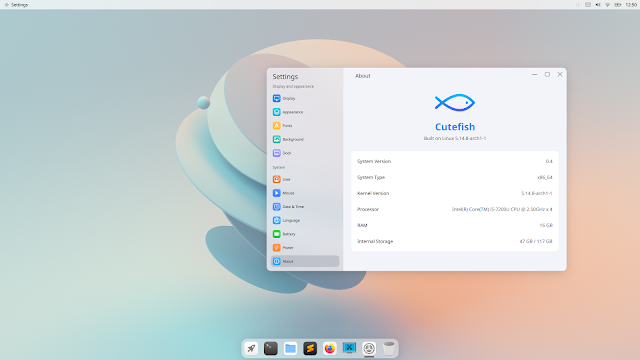Open the Trash in the dock
Screen dimensions: 640x360
pyautogui.click(x=389, y=348)
